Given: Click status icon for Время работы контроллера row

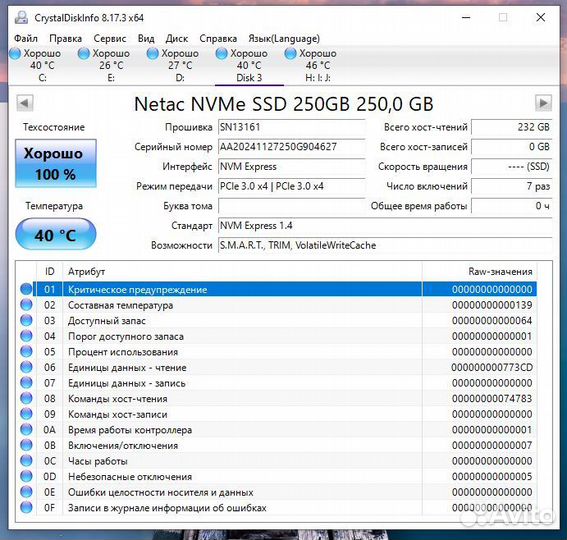Looking at the screenshot, I should (26, 429).
